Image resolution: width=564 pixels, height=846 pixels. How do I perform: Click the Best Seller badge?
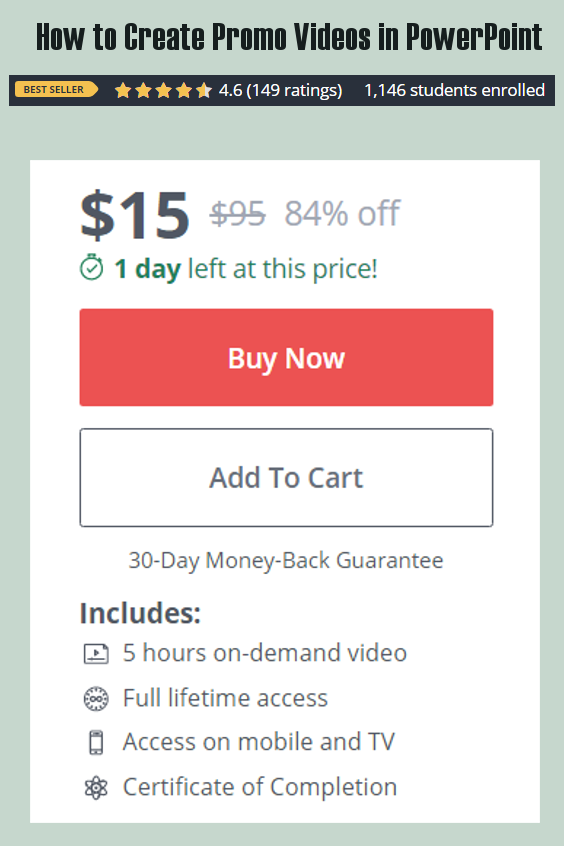tap(56, 90)
